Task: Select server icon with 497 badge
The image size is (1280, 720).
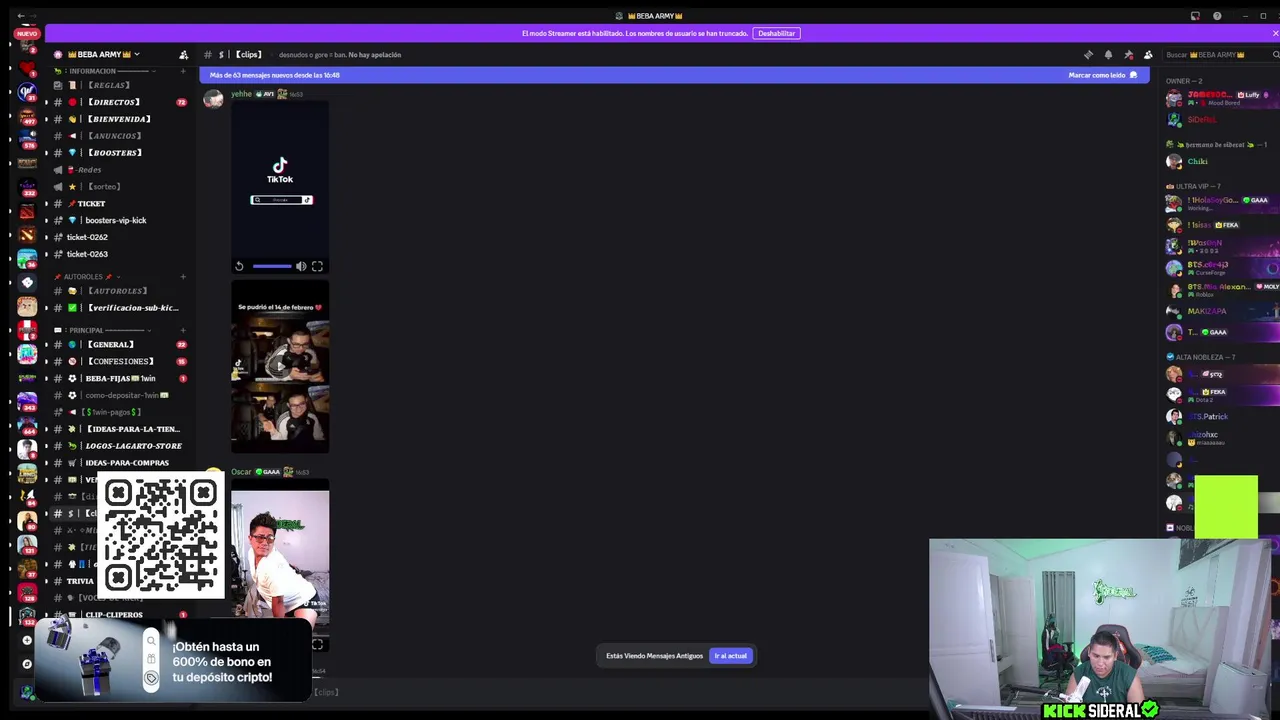Action: point(27,117)
